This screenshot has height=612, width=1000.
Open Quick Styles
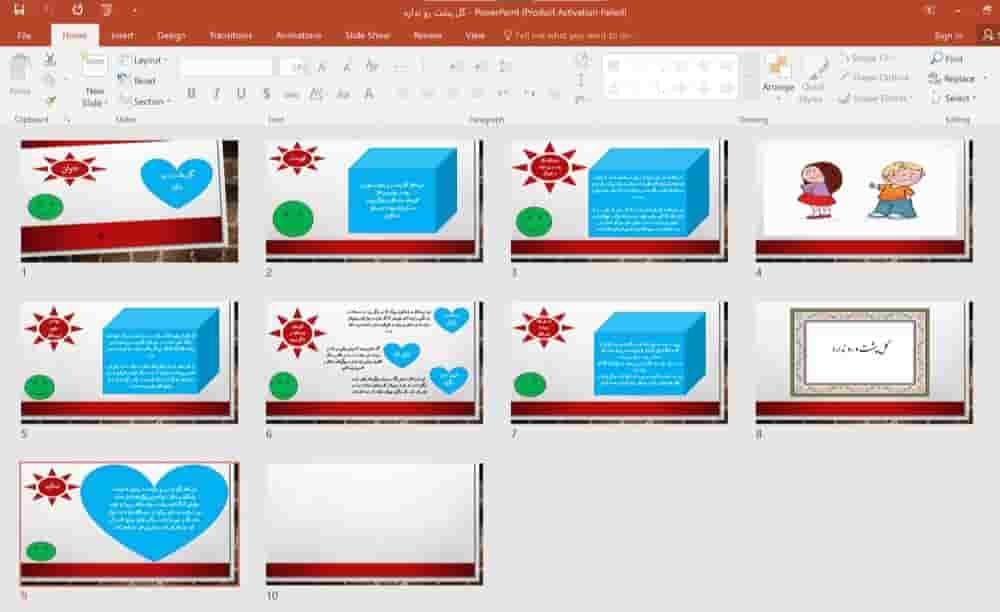tap(812, 80)
